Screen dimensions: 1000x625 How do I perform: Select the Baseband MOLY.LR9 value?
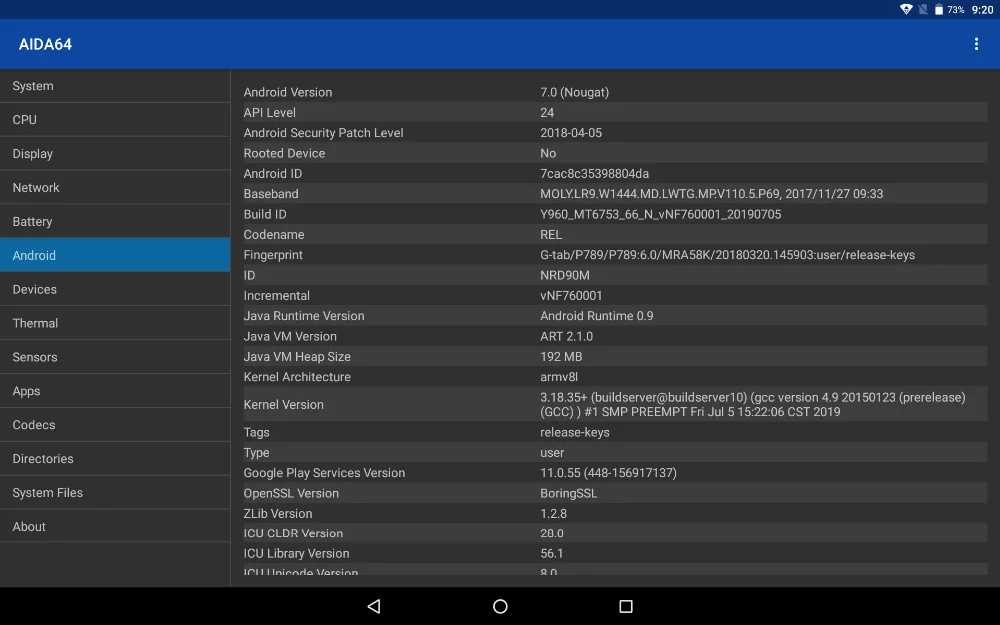711,194
